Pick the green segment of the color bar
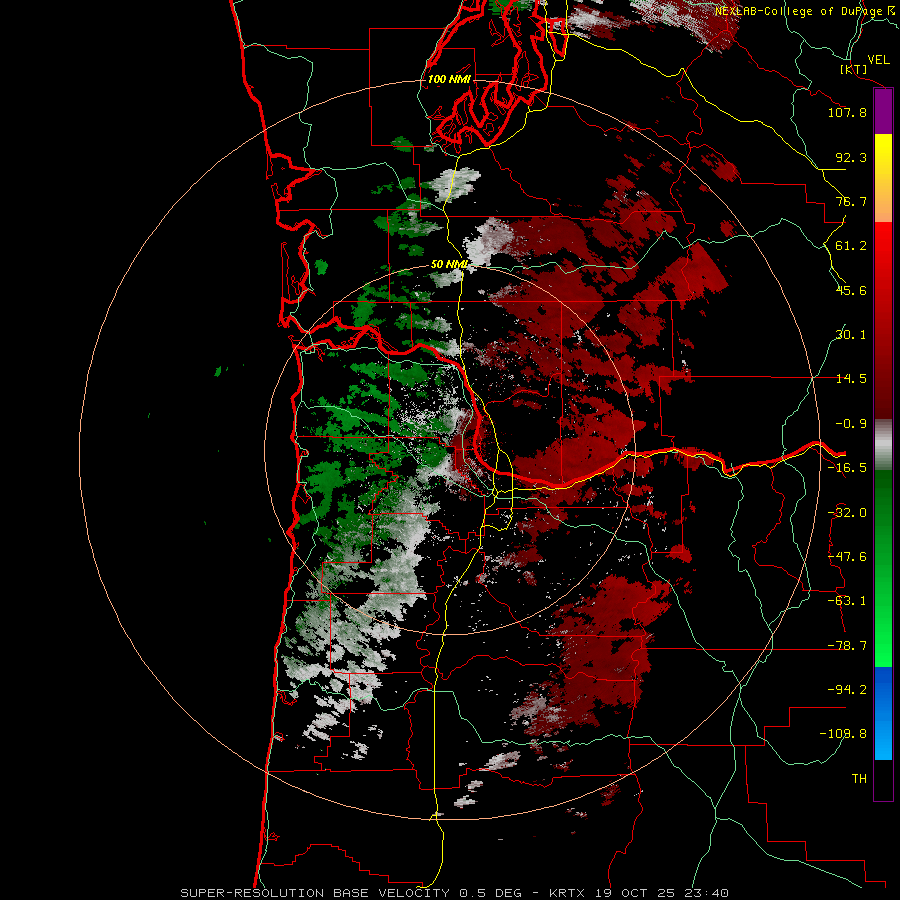Viewport: 900px width, 900px height. pos(883,568)
